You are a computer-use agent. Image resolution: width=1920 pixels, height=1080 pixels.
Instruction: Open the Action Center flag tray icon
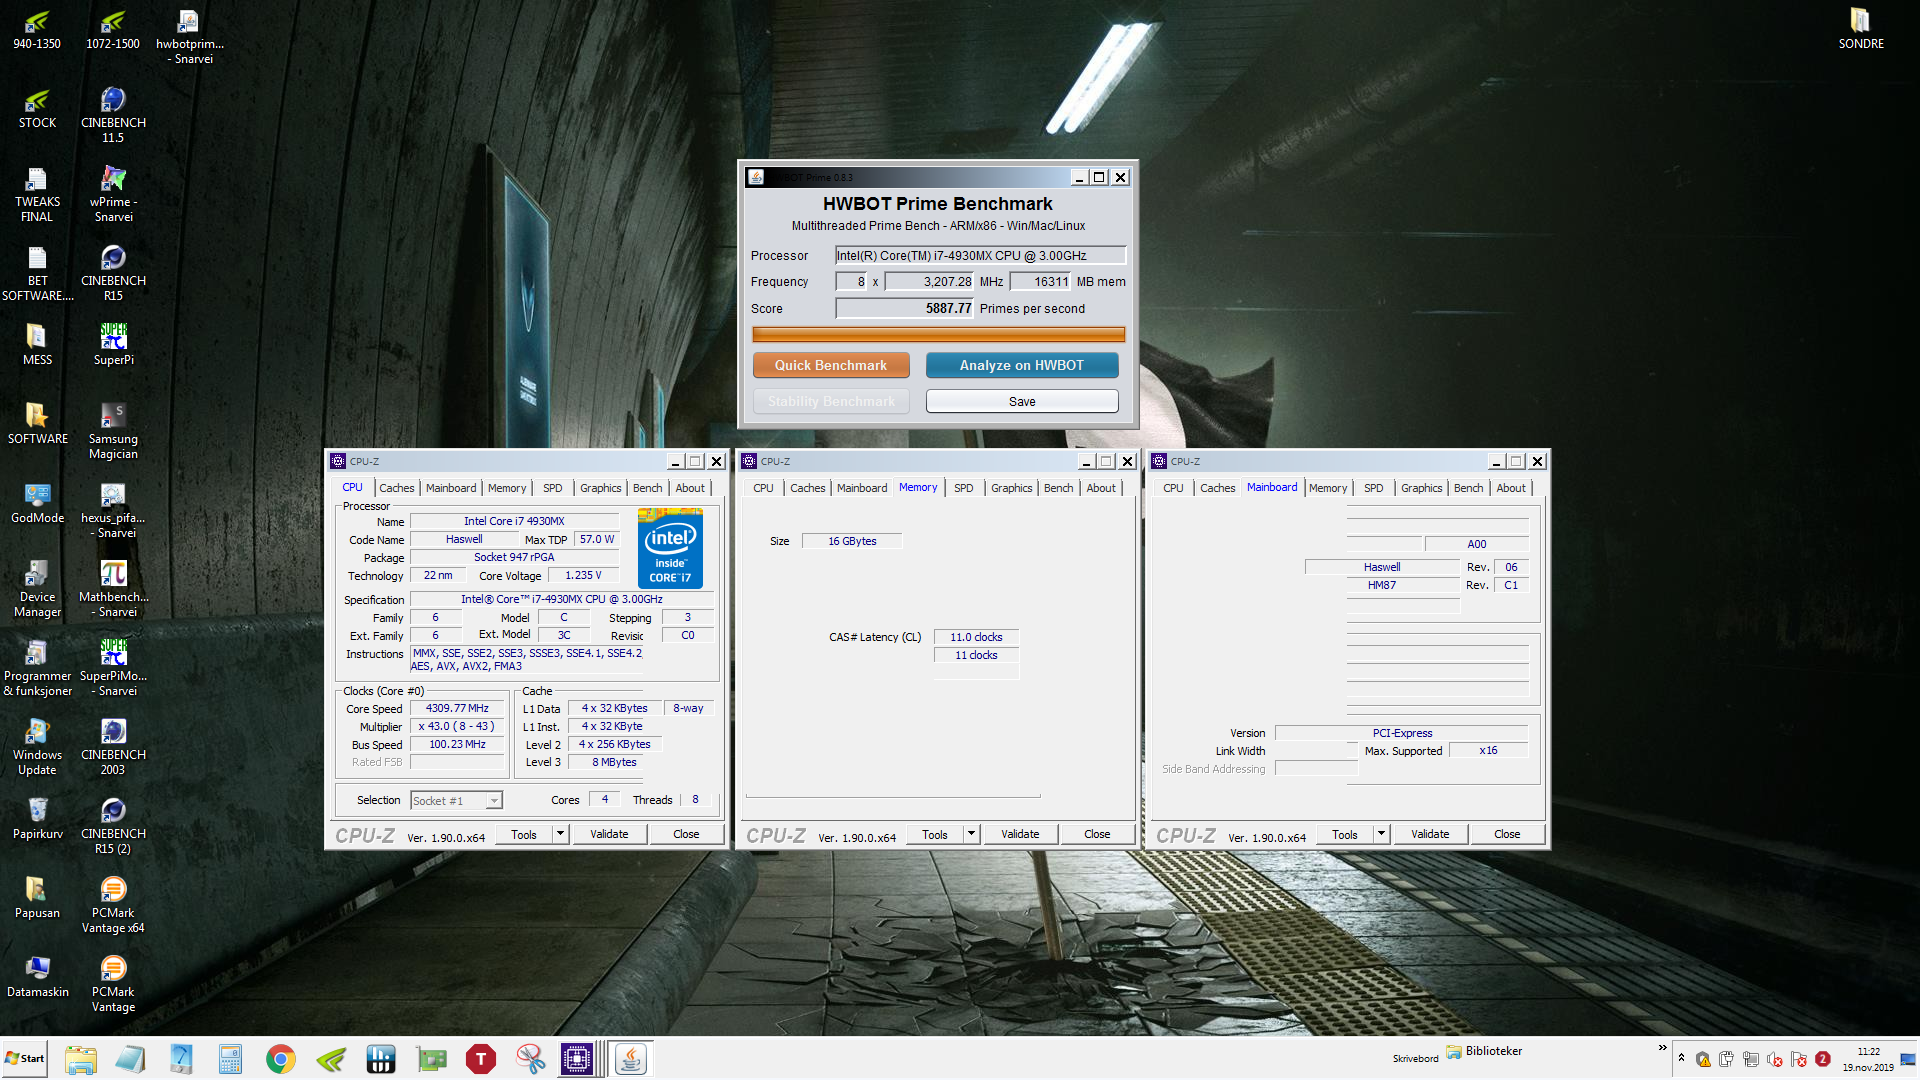(x=1799, y=1059)
